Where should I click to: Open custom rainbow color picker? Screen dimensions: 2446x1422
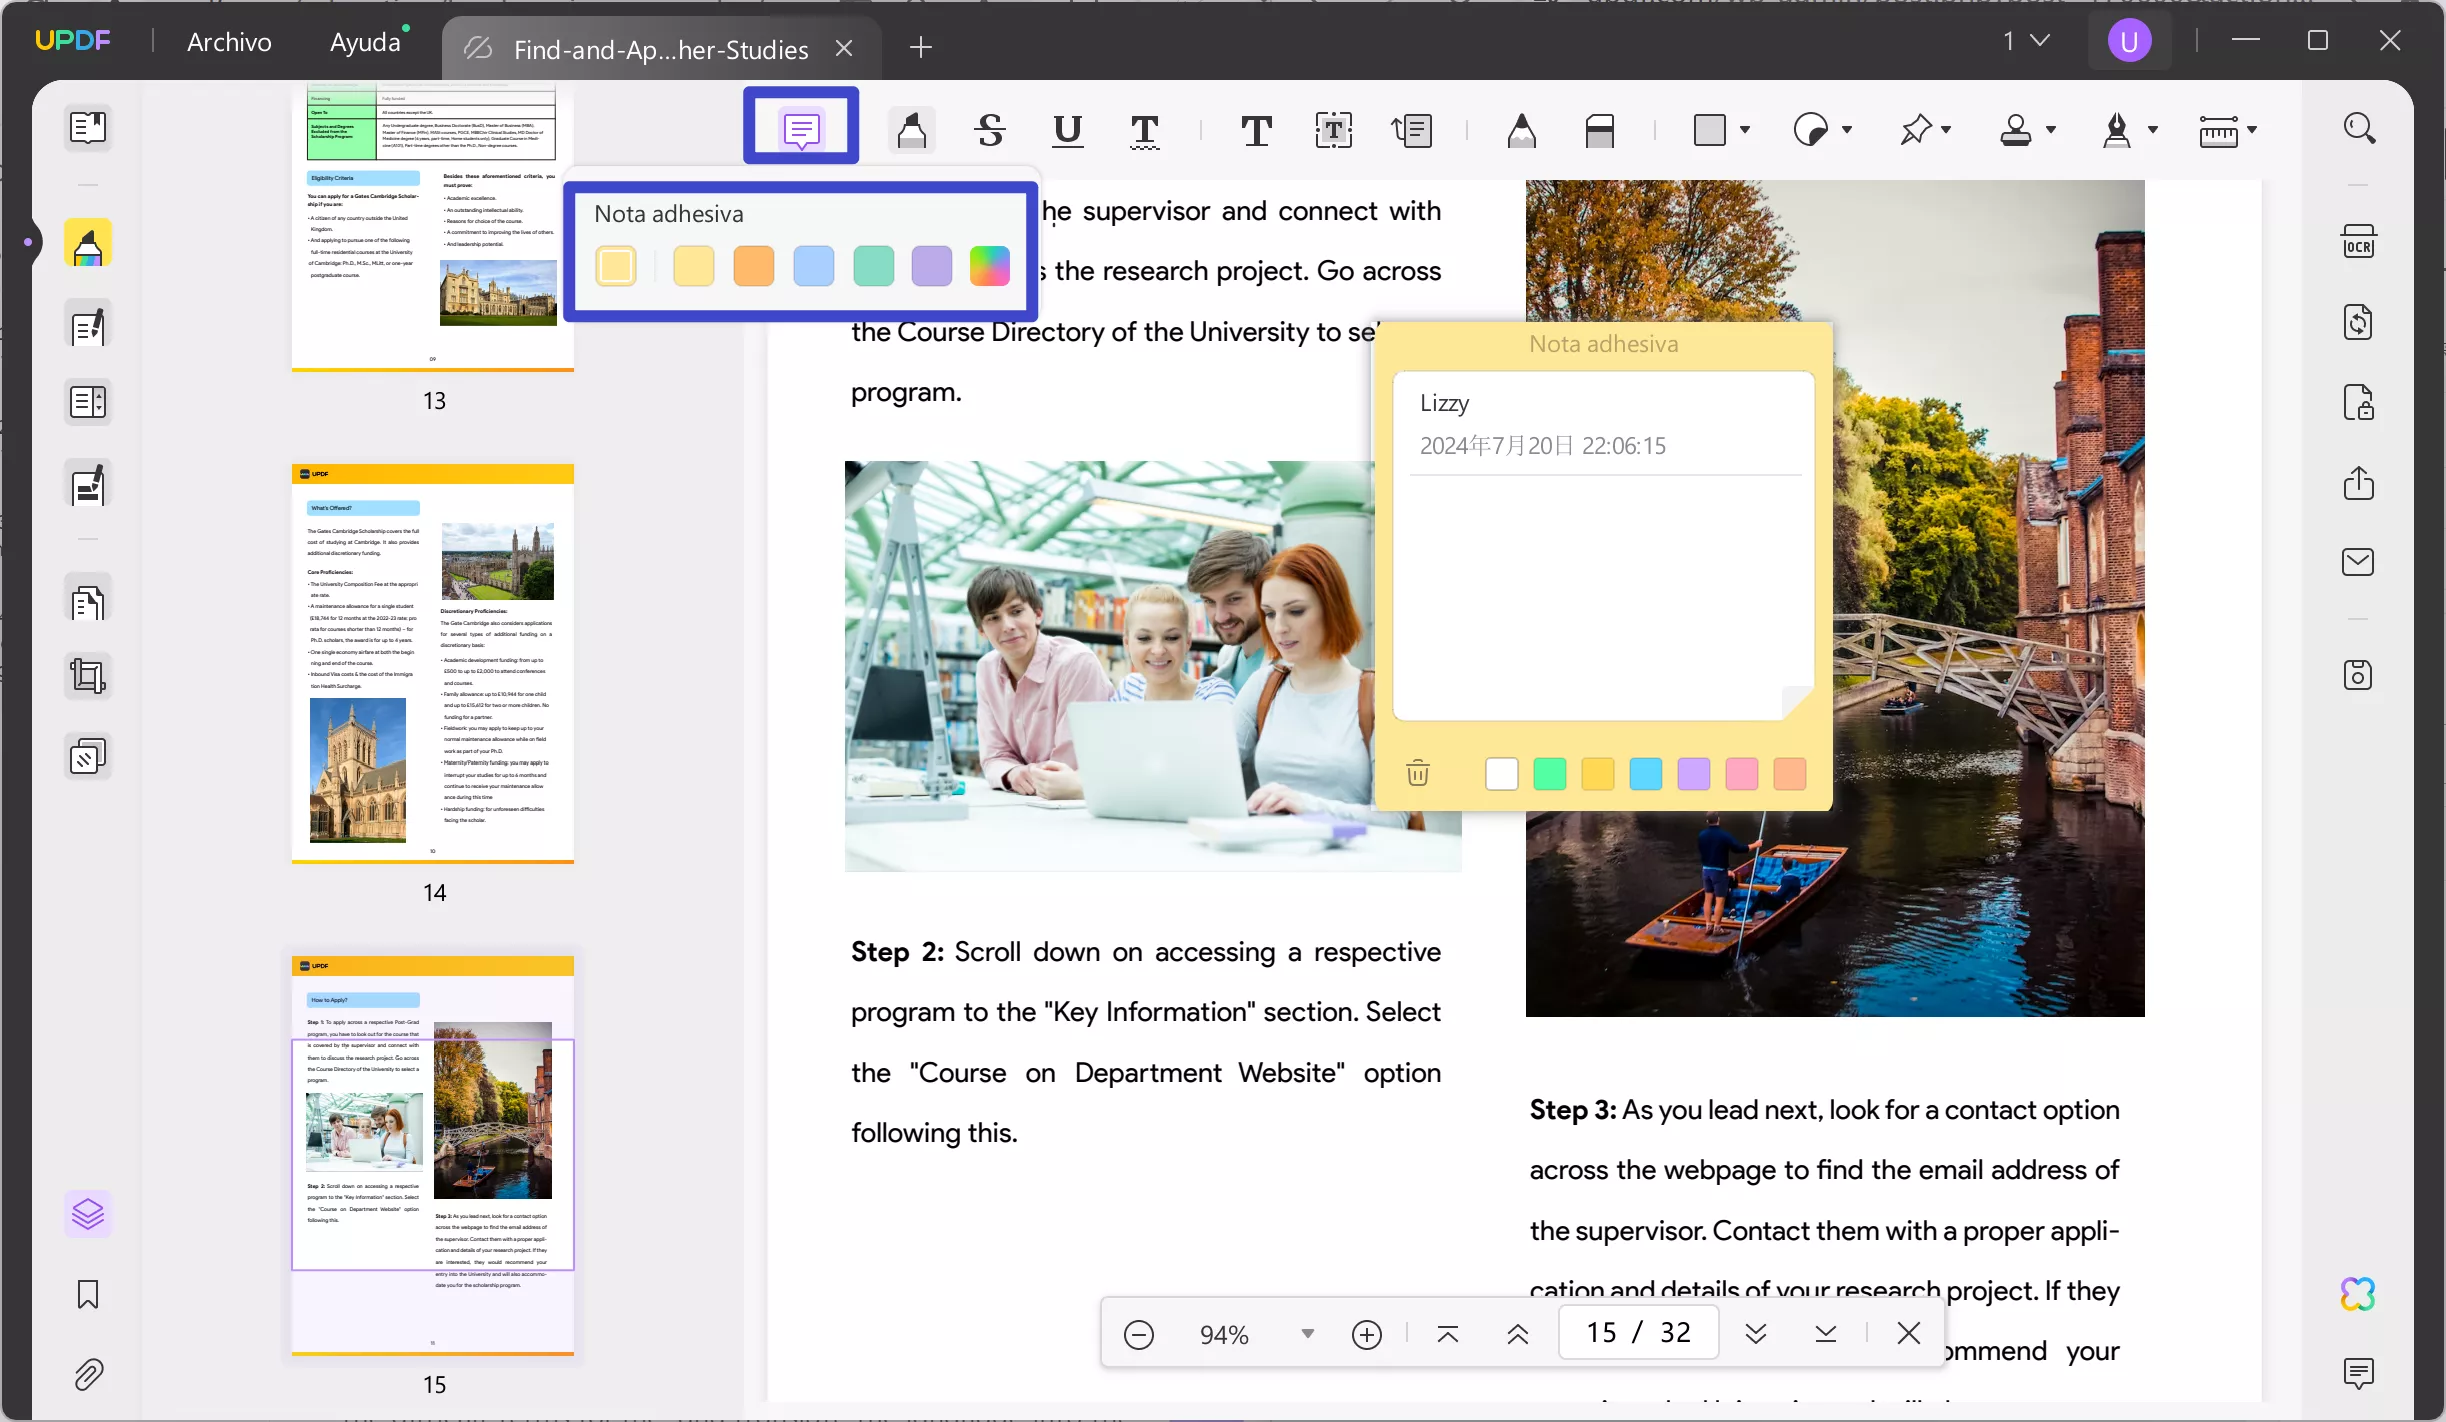989,266
